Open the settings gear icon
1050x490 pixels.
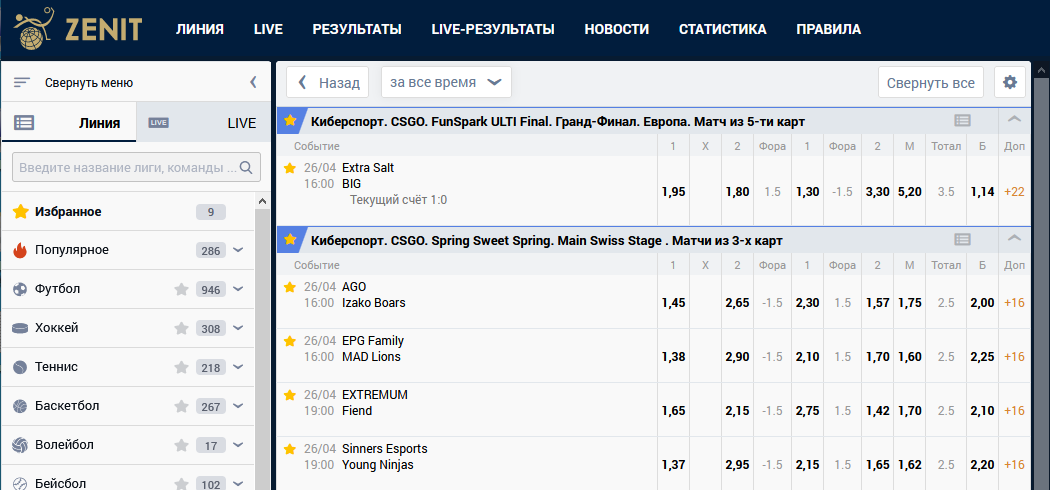[1010, 82]
